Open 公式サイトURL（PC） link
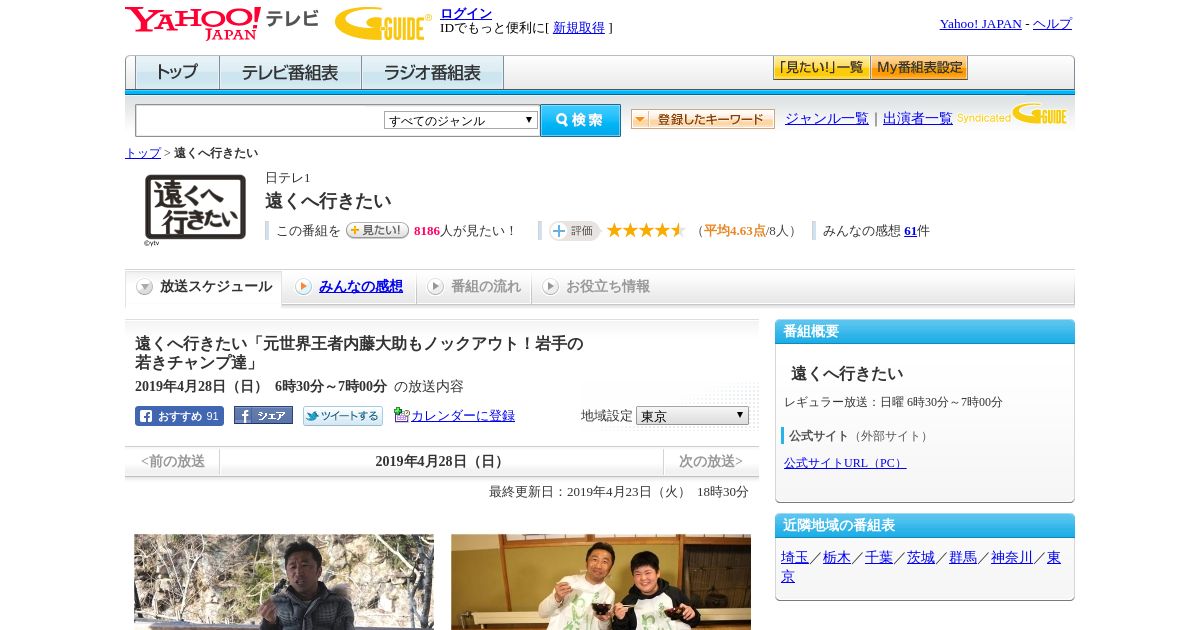1200x630 pixels. pyautogui.click(x=845, y=463)
